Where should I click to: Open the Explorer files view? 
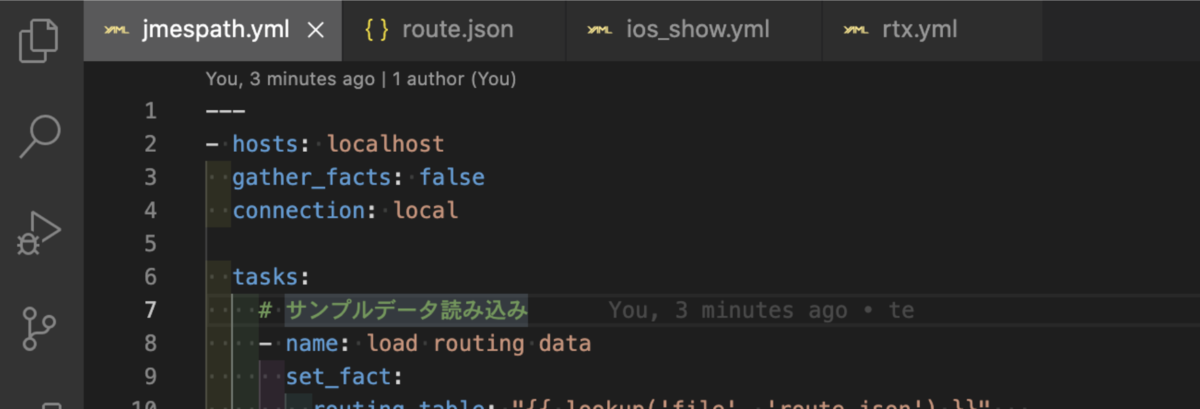click(x=39, y=41)
